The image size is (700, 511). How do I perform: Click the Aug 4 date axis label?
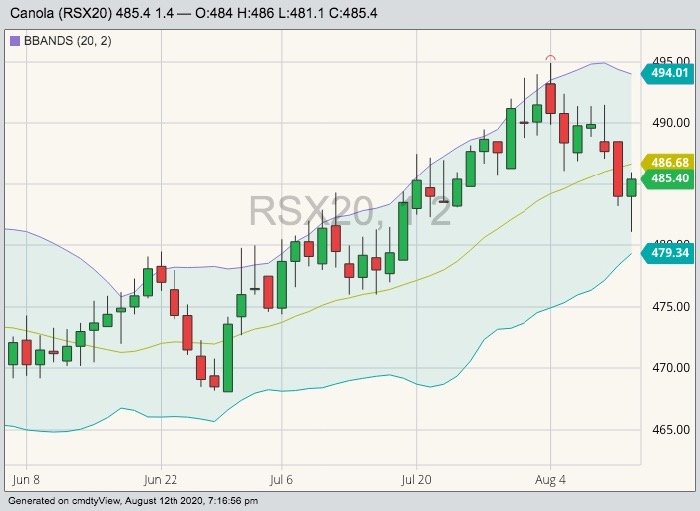pyautogui.click(x=550, y=480)
